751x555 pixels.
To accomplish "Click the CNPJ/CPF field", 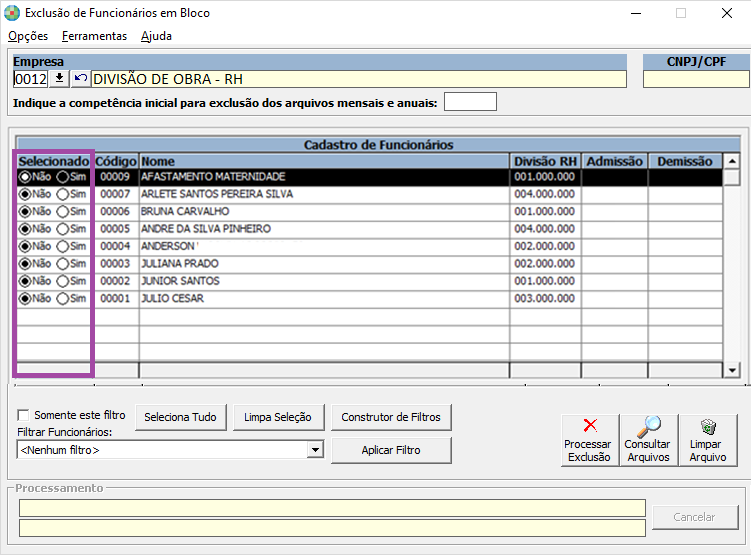I will (x=696, y=79).
